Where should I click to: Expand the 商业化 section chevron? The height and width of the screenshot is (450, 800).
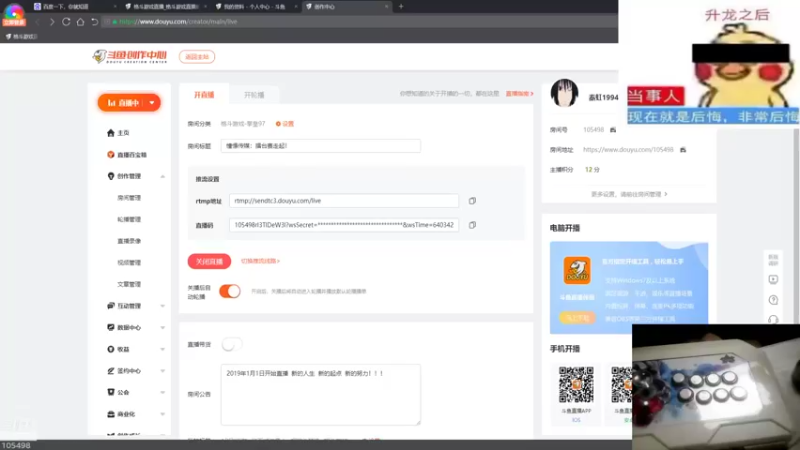click(x=162, y=415)
